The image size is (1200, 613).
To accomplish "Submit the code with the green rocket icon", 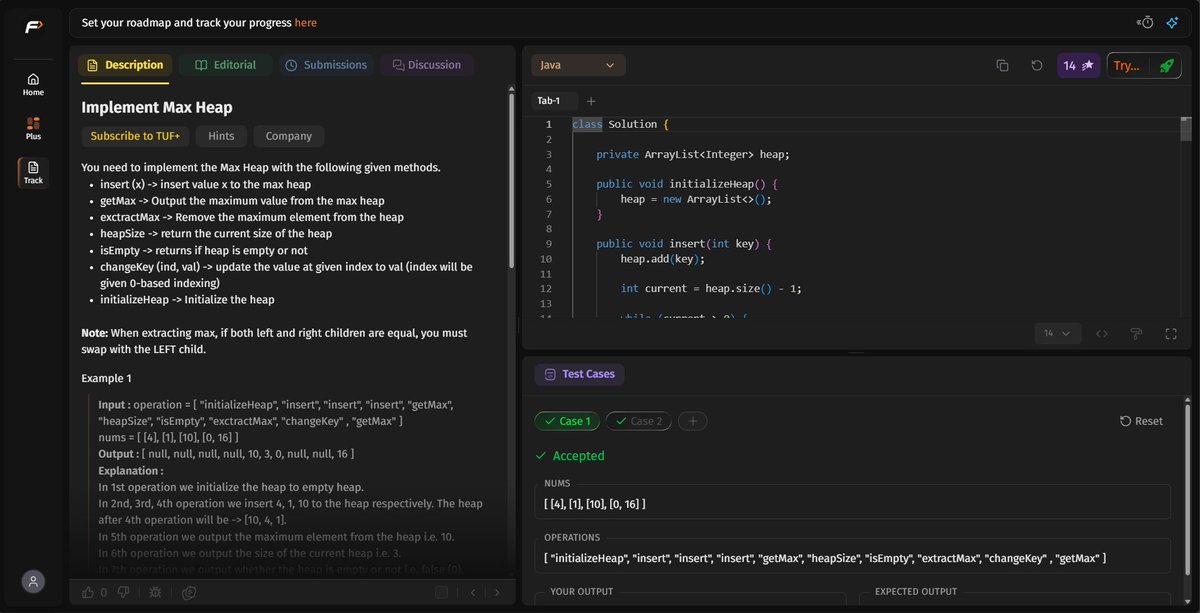I will 1166,65.
